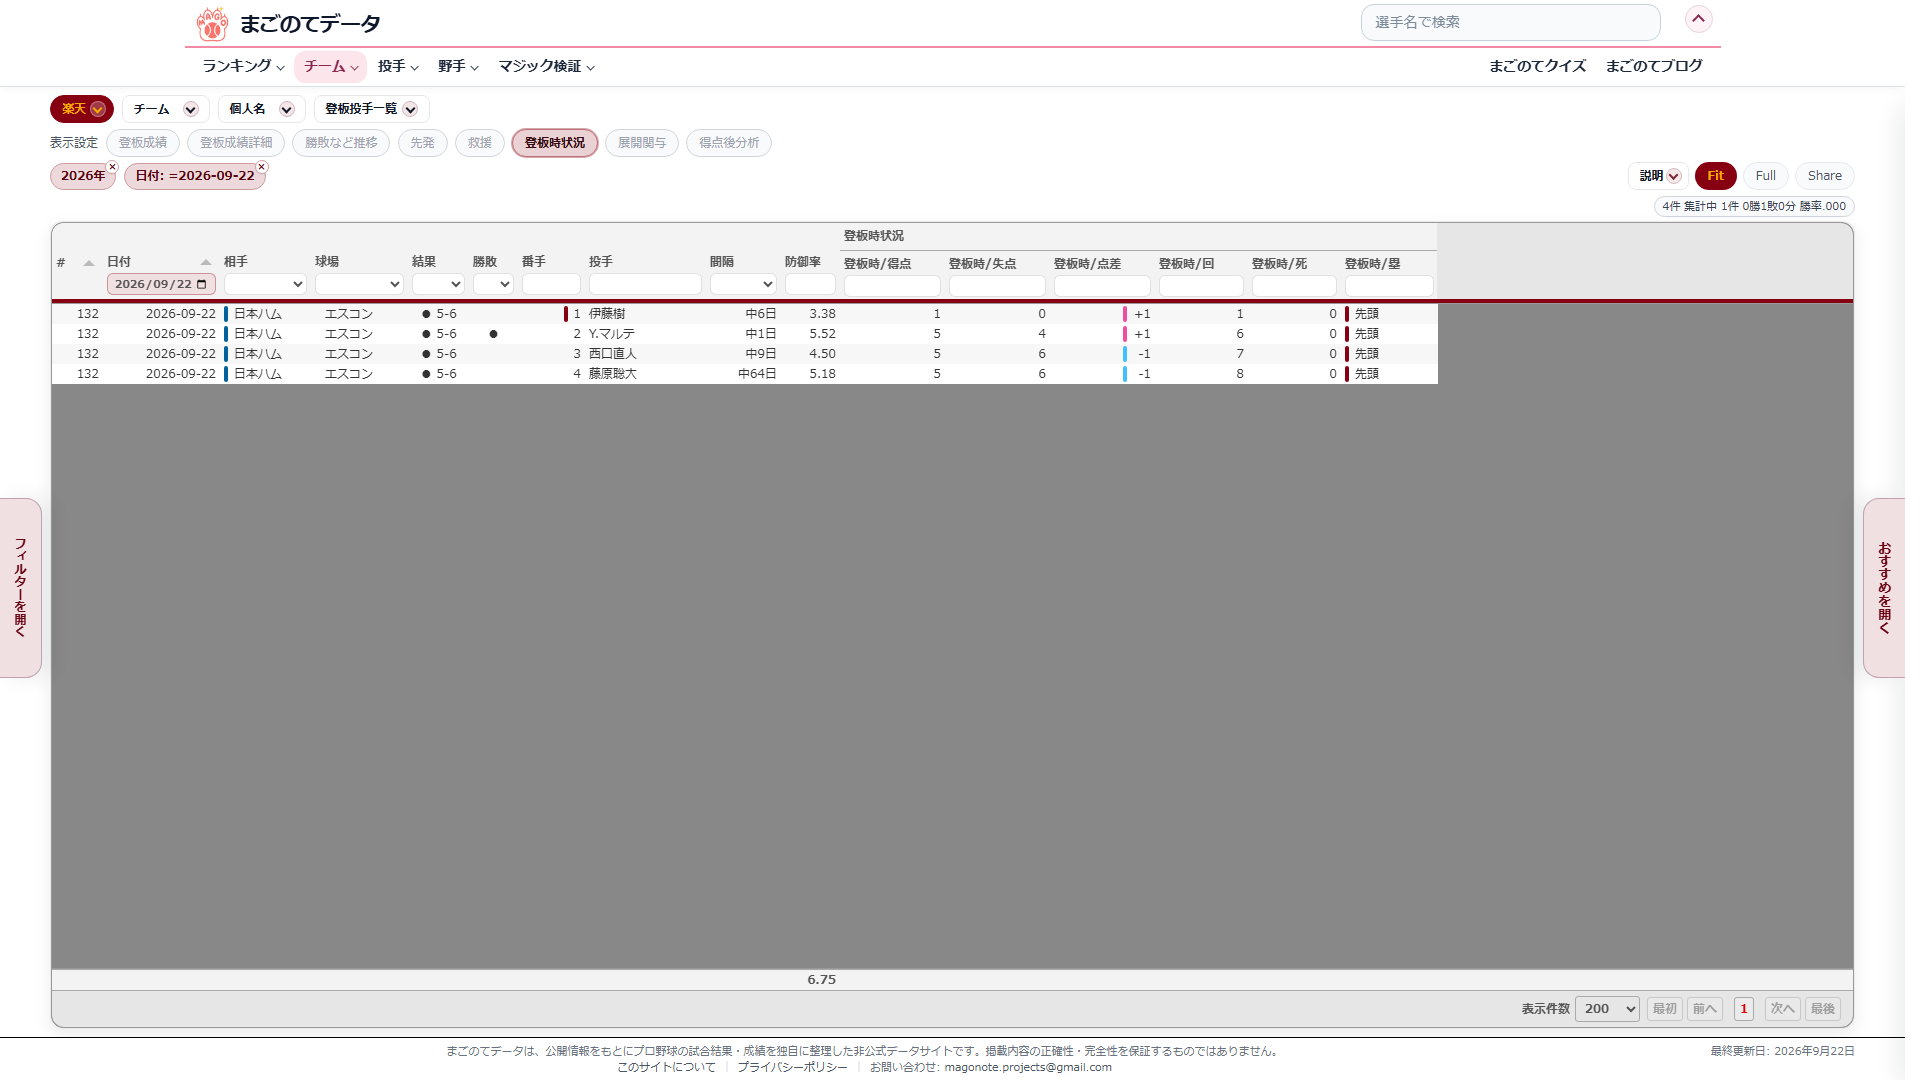1920x1080 pixels.
Task: Open the 表示件数 200 dropdown
Action: pos(1607,1009)
